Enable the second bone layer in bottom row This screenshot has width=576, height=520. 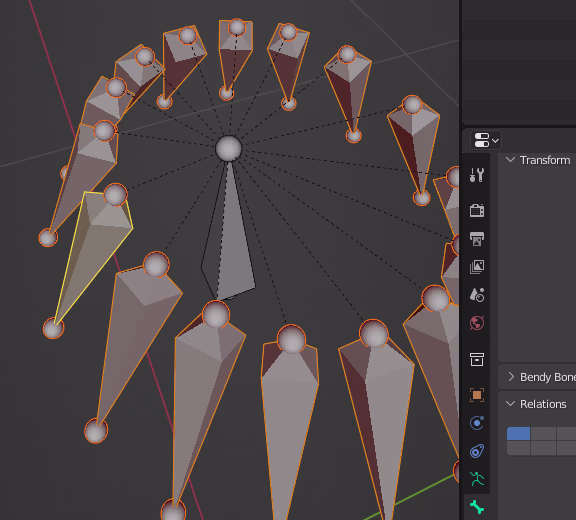pos(543,448)
